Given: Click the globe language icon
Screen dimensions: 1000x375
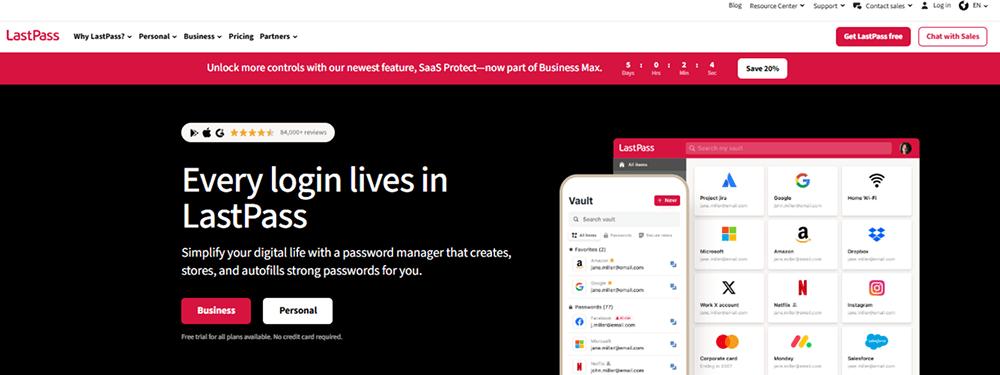Looking at the screenshot, I should (x=964, y=5).
